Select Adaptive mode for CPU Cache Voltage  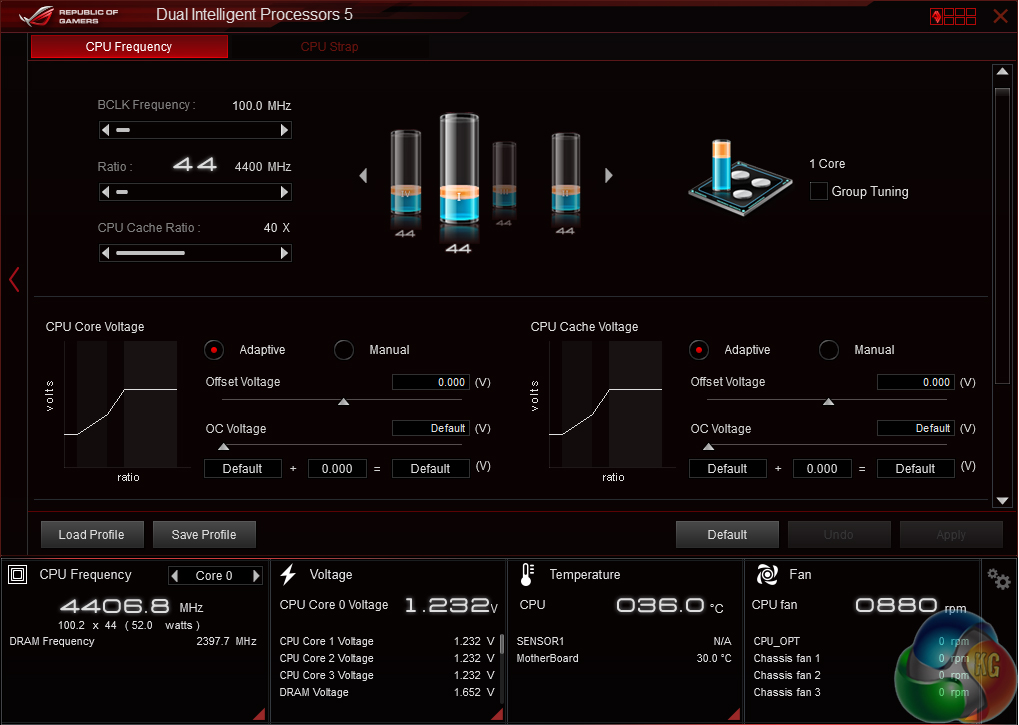click(699, 350)
